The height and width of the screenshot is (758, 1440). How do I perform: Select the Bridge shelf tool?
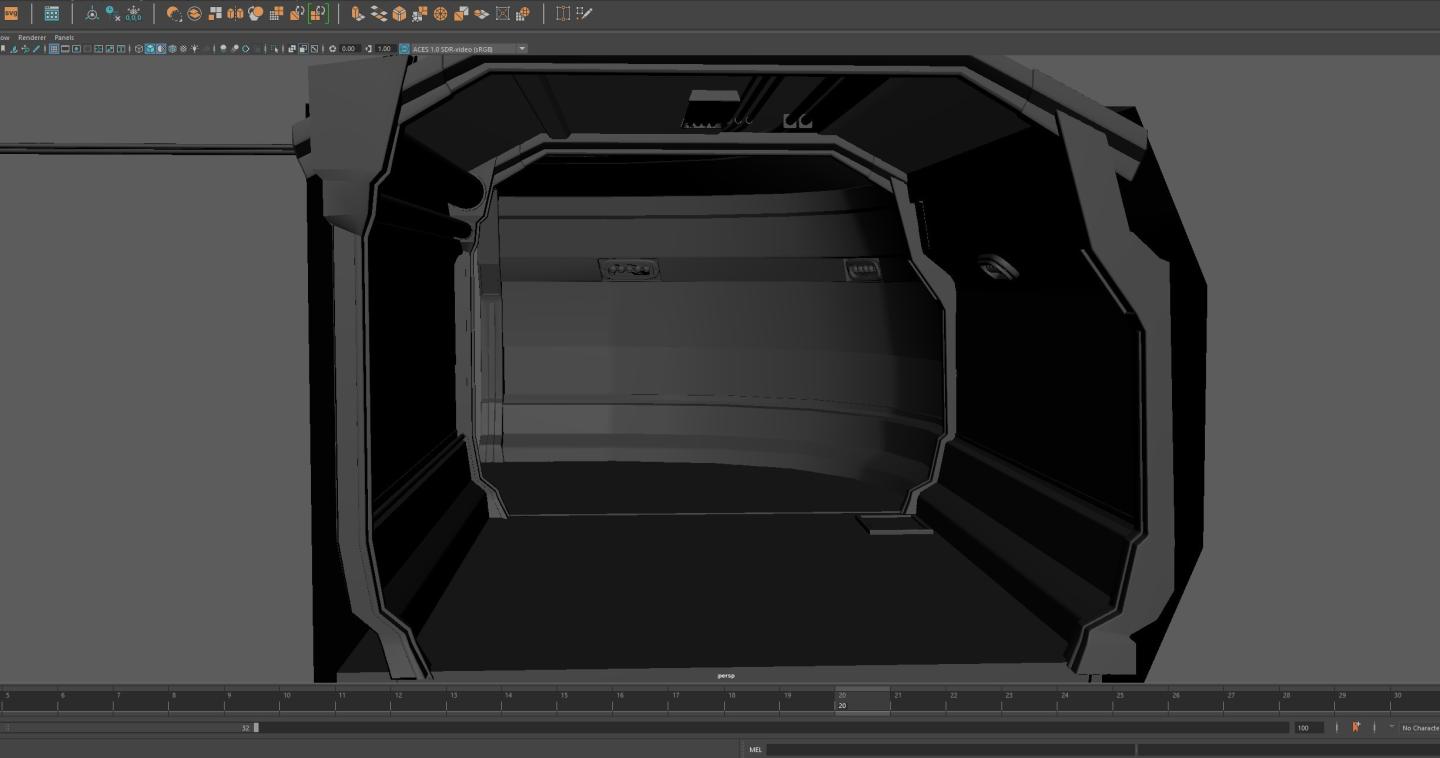pos(379,14)
